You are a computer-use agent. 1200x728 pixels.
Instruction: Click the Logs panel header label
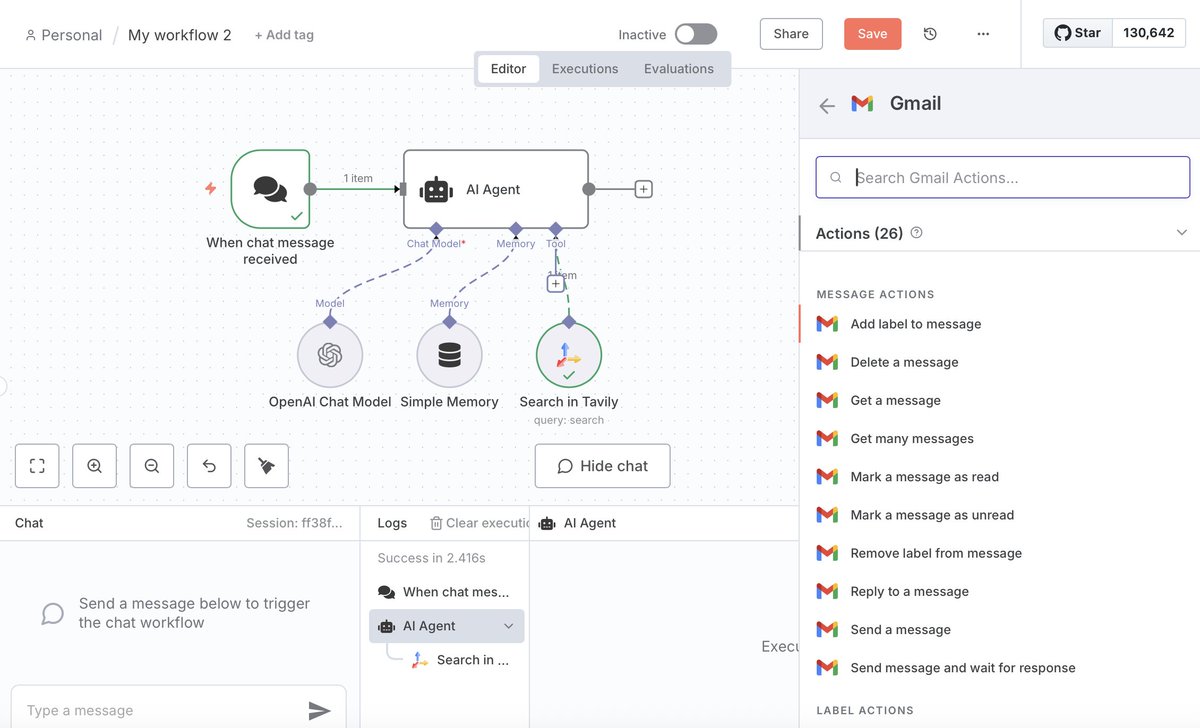click(x=392, y=523)
